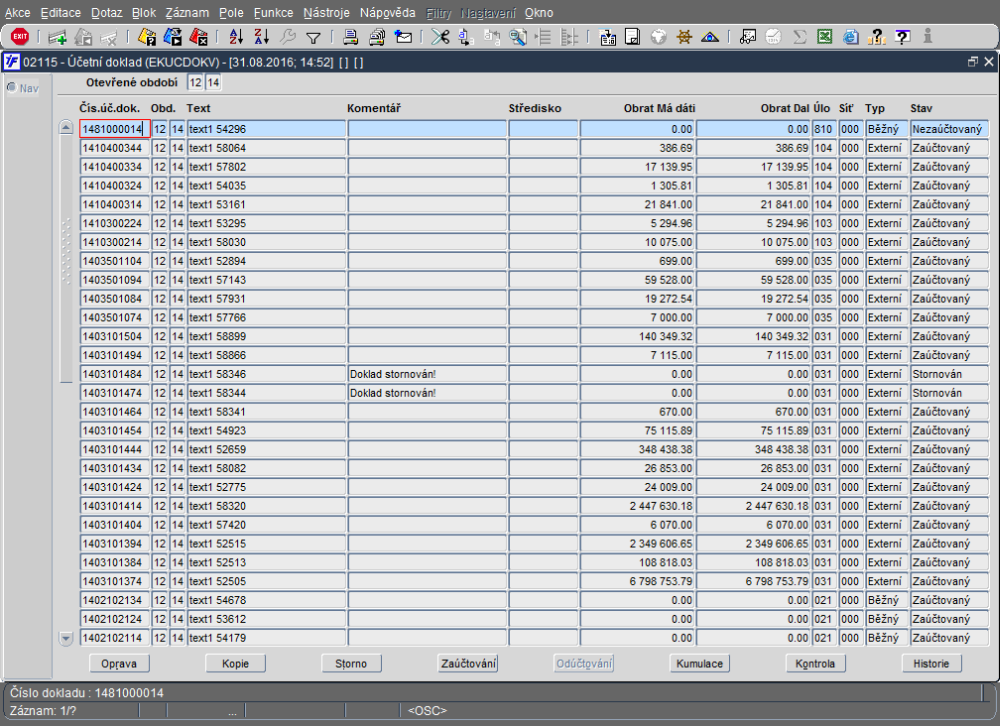Click the single printer icon

pyautogui.click(x=350, y=37)
